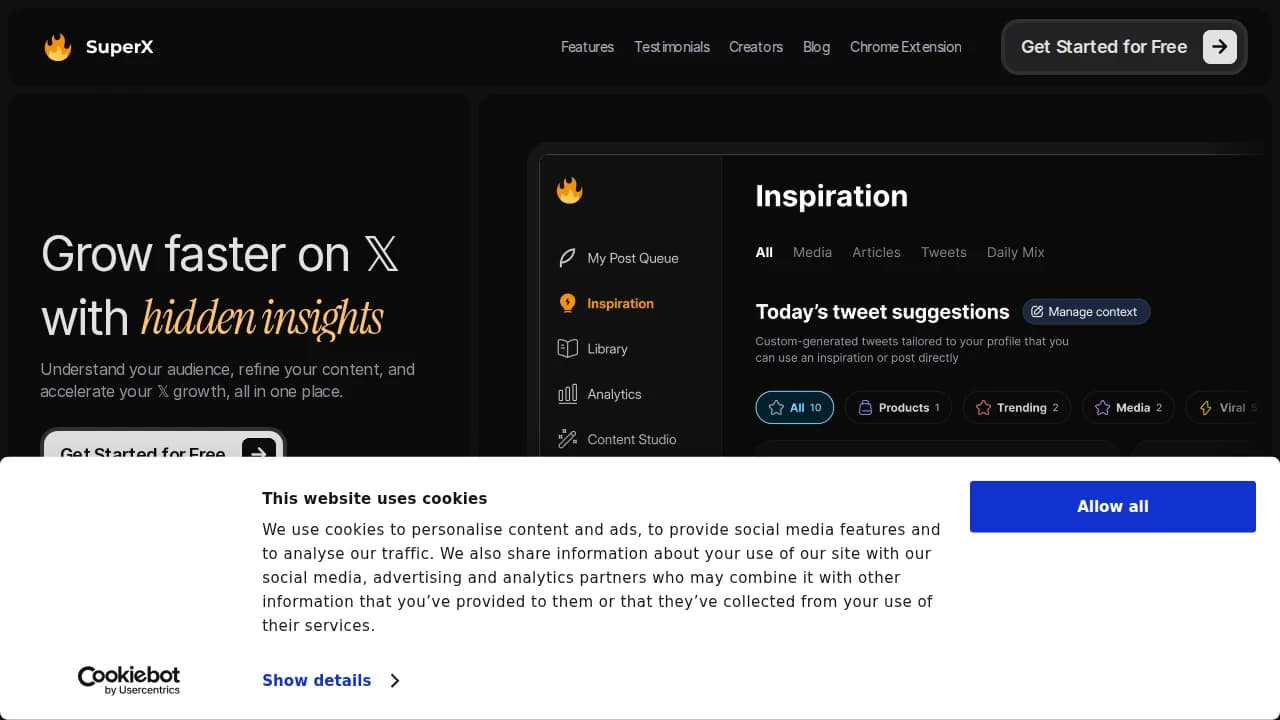Open the Library section icon
Viewport: 1280px width, 720px height.
568,348
